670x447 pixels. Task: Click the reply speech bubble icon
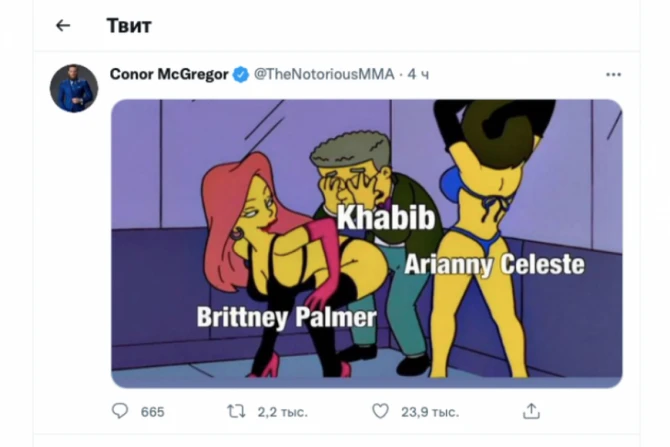coord(120,411)
